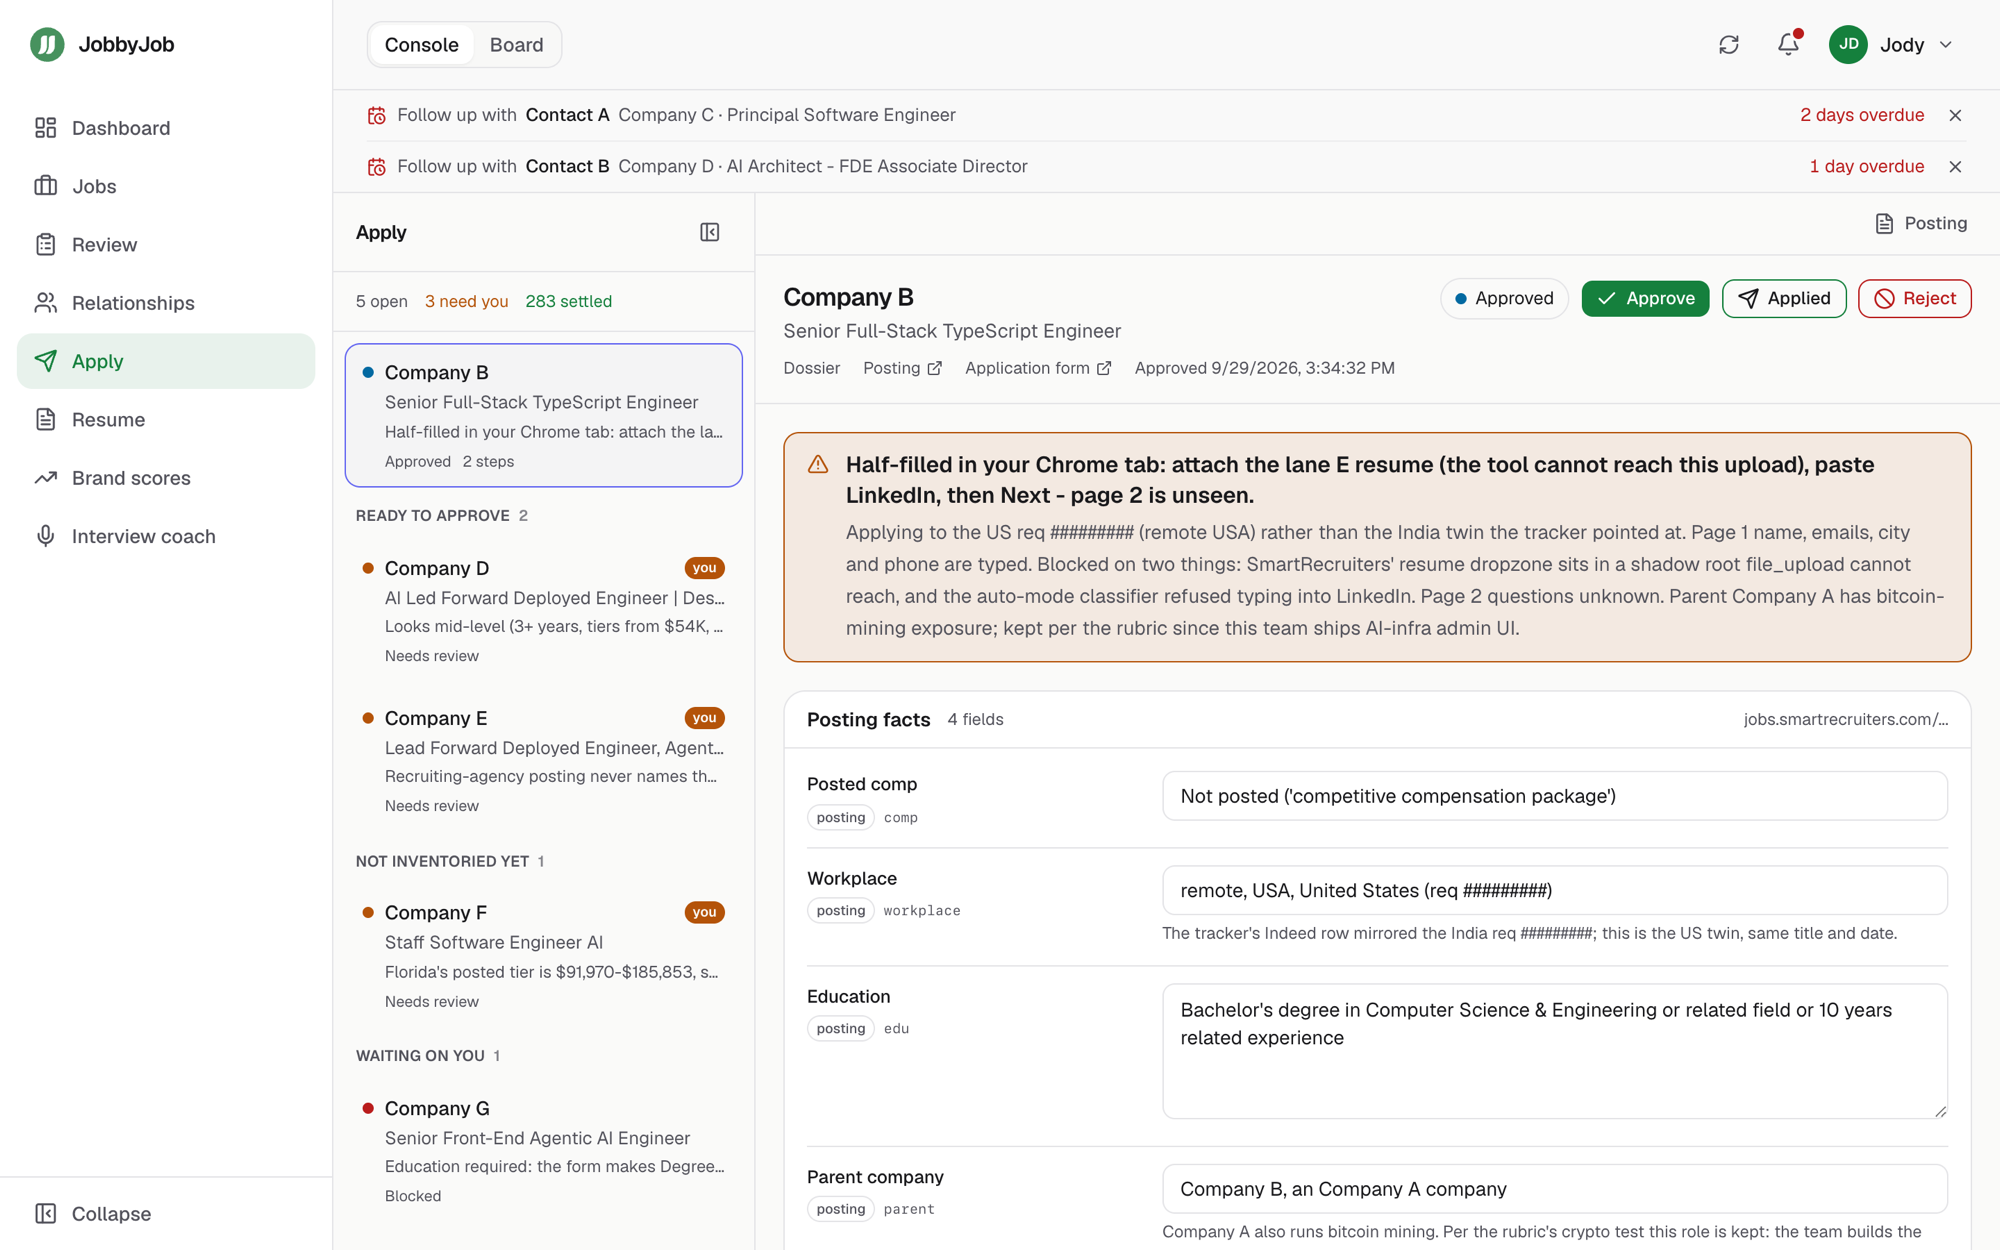Click the JD user avatar
The width and height of the screenshot is (2000, 1250).
click(1848, 45)
